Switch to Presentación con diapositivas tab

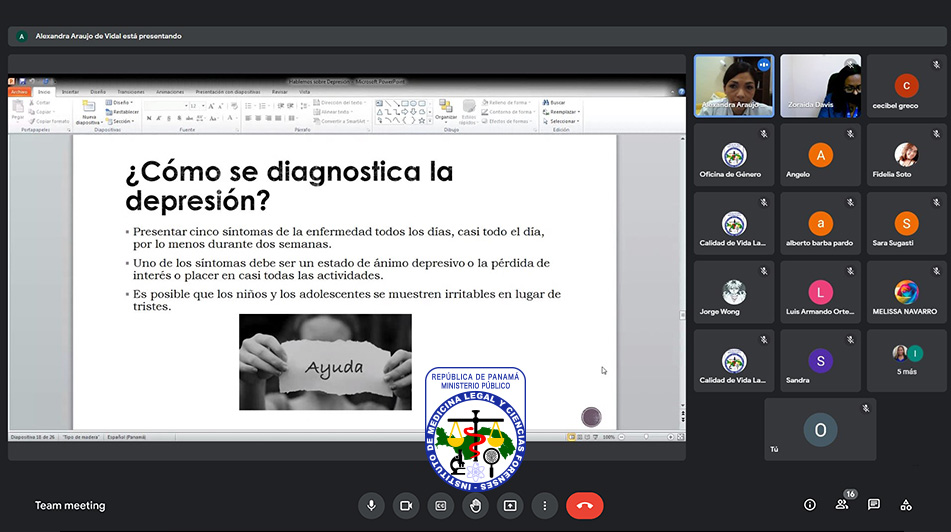click(x=228, y=92)
